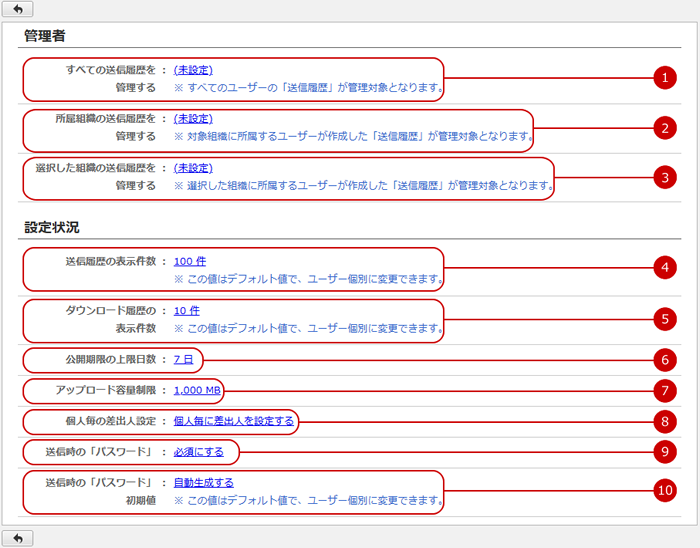Screen dimensions: 700x548
Task: Click the 自動生成する password default link
Action: pyautogui.click(x=203, y=482)
